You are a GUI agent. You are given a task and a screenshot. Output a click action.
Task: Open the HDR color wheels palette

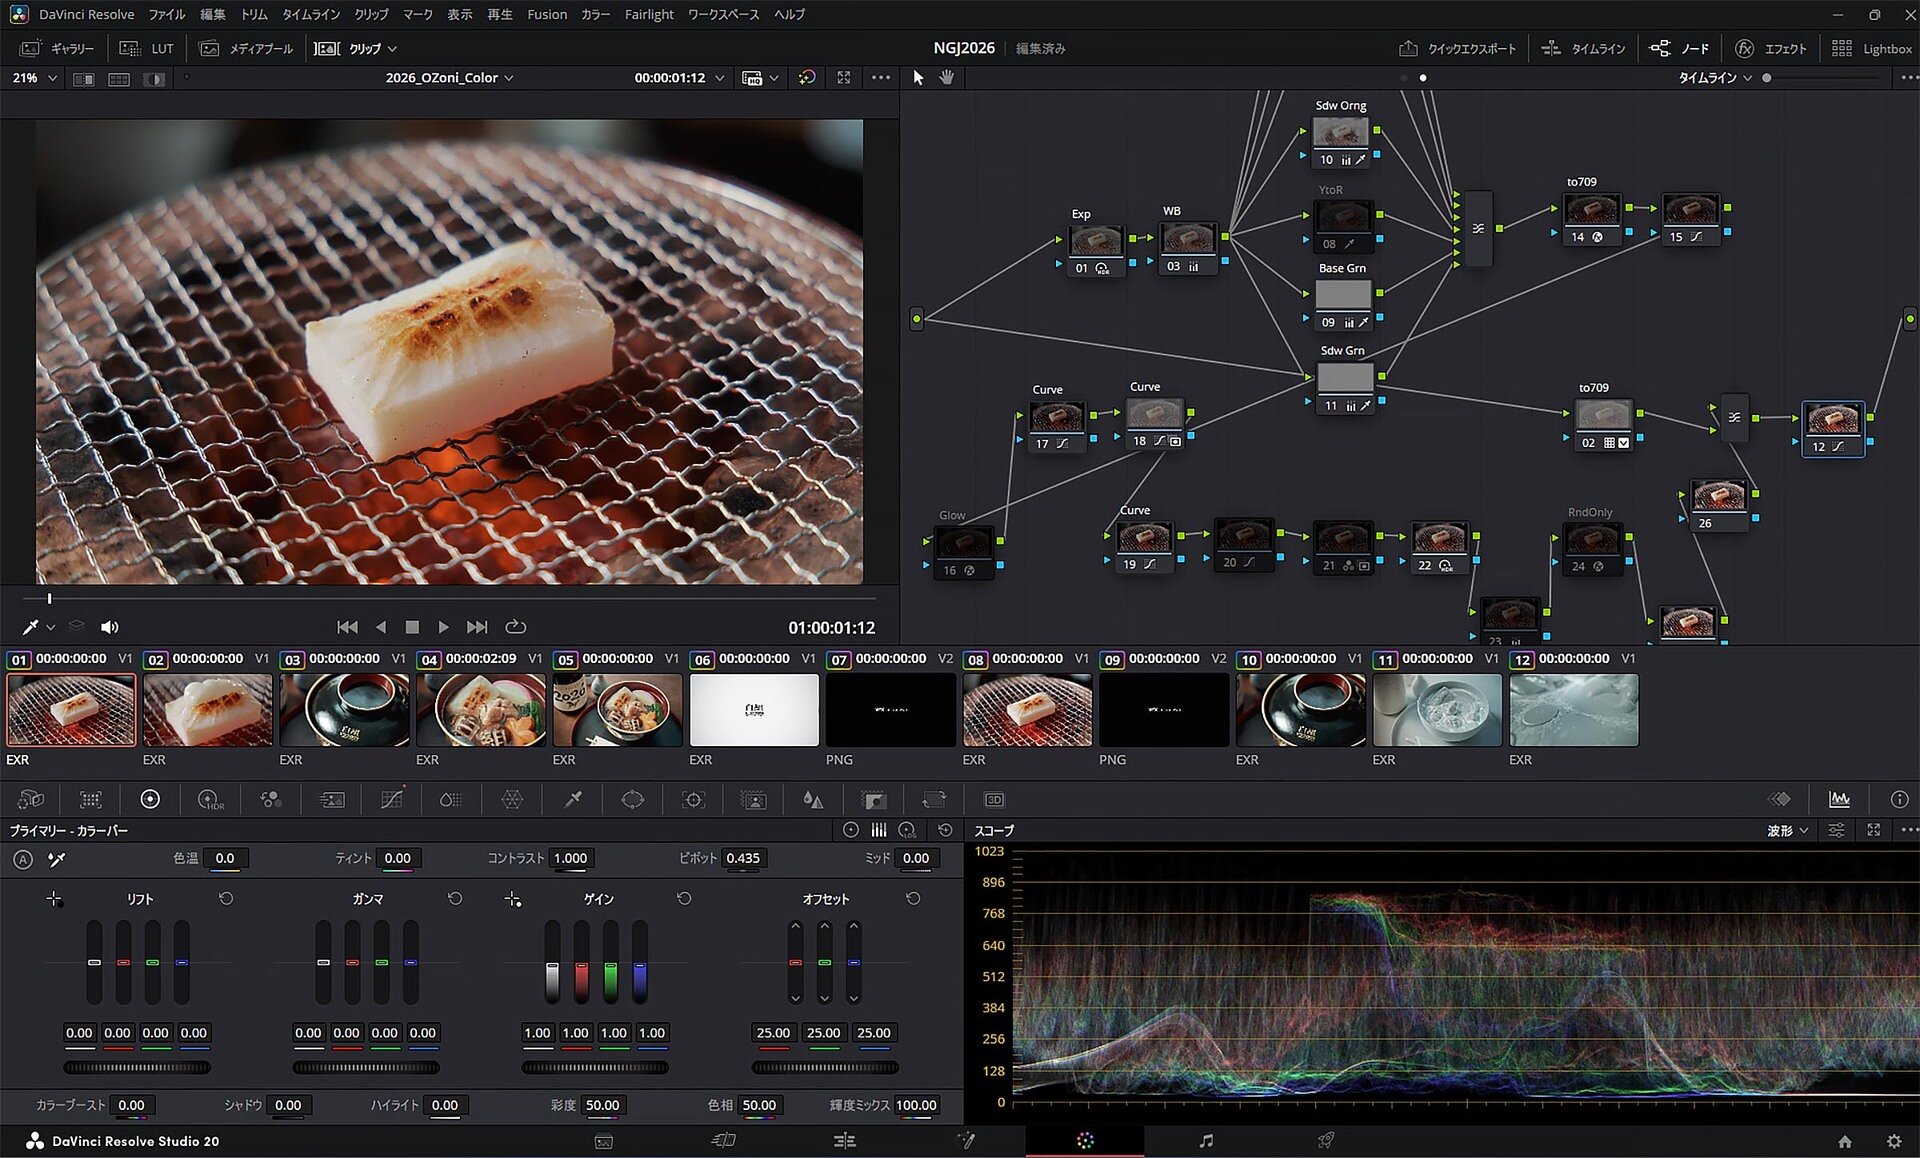[210, 800]
